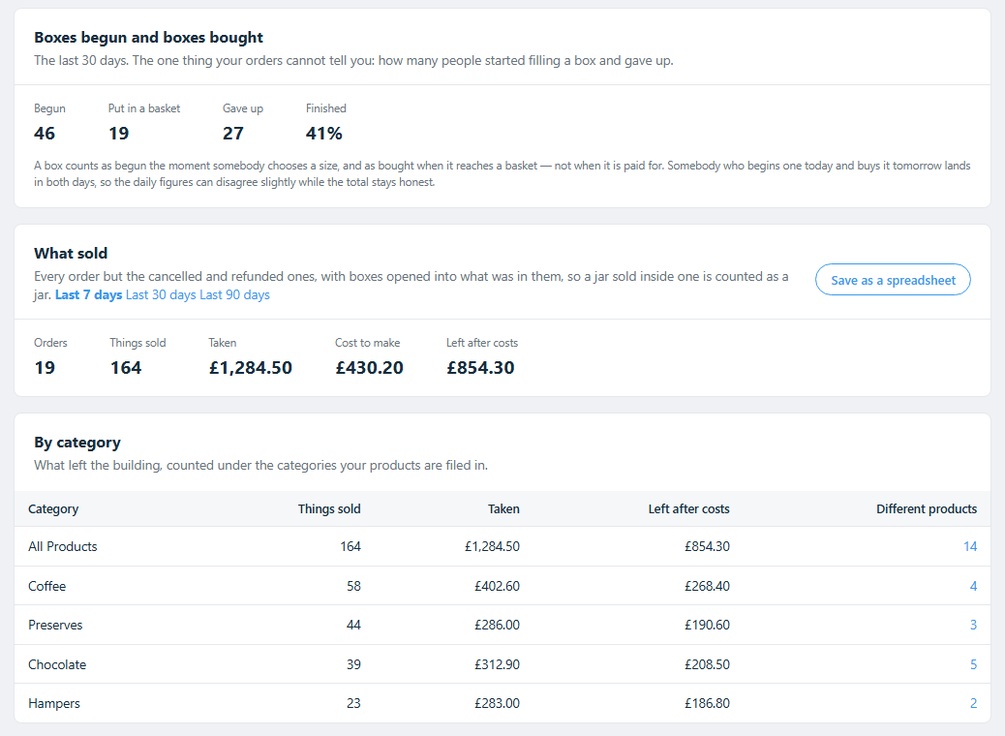The image size is (1005, 736).
Task: Select the Preserves category row
Action: [502, 625]
